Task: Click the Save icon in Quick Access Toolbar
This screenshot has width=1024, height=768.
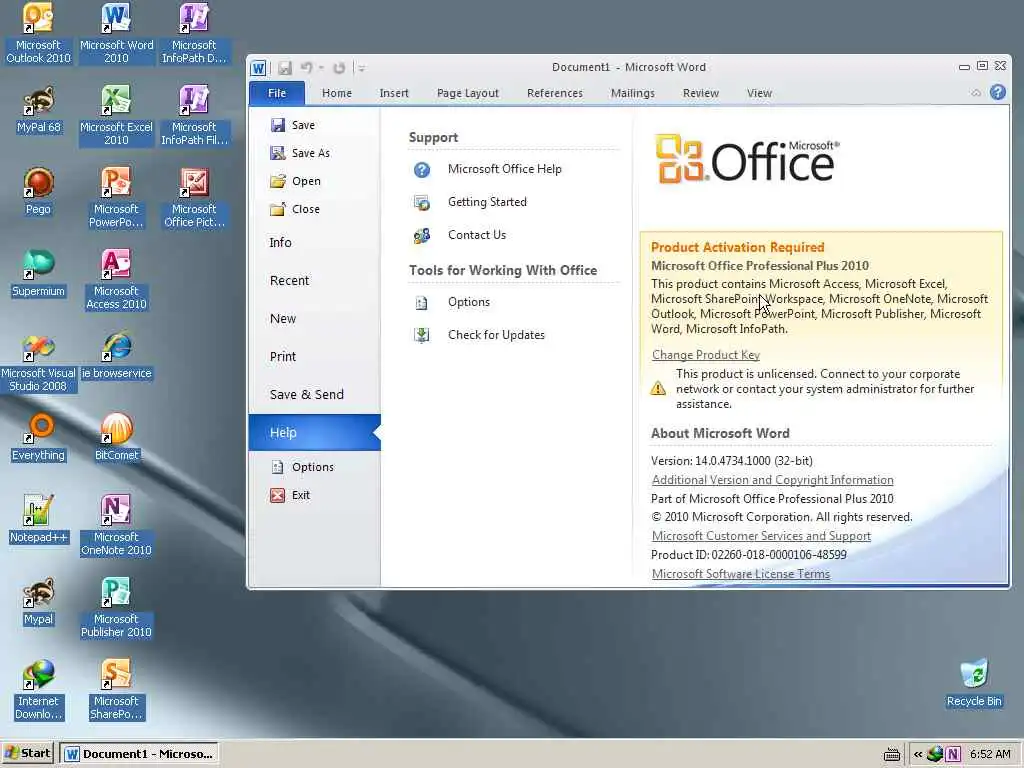Action: click(x=285, y=67)
